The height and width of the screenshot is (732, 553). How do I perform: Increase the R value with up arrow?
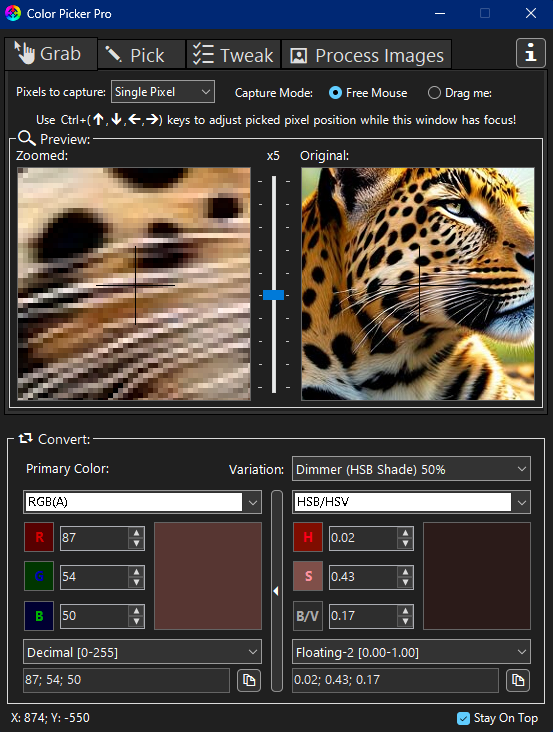[x=136, y=533]
